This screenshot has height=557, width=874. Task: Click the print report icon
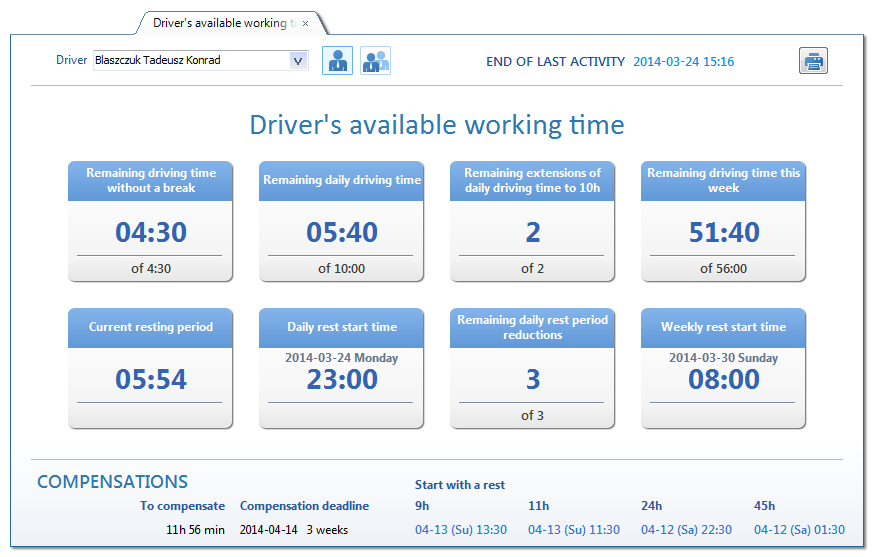(813, 61)
